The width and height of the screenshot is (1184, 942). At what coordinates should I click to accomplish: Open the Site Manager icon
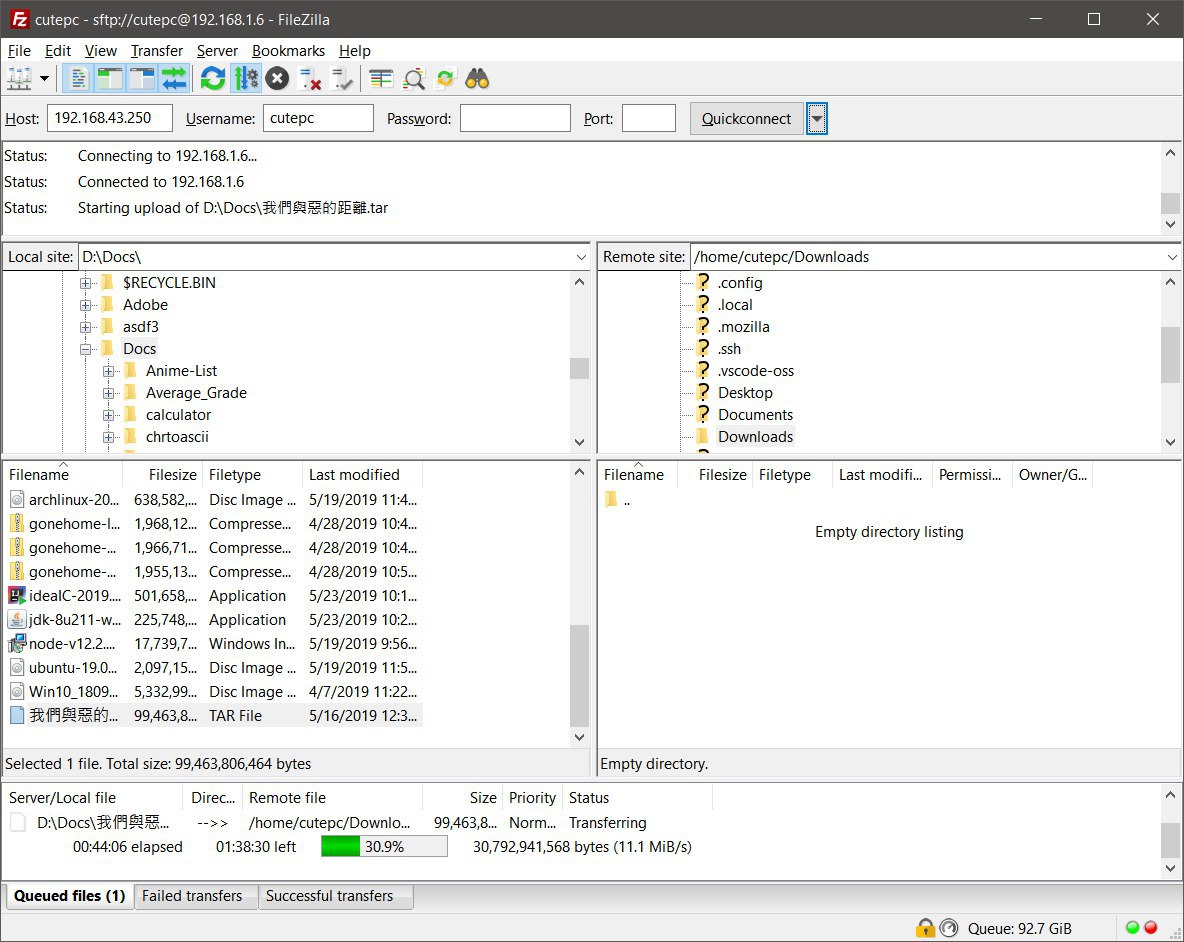(20, 78)
